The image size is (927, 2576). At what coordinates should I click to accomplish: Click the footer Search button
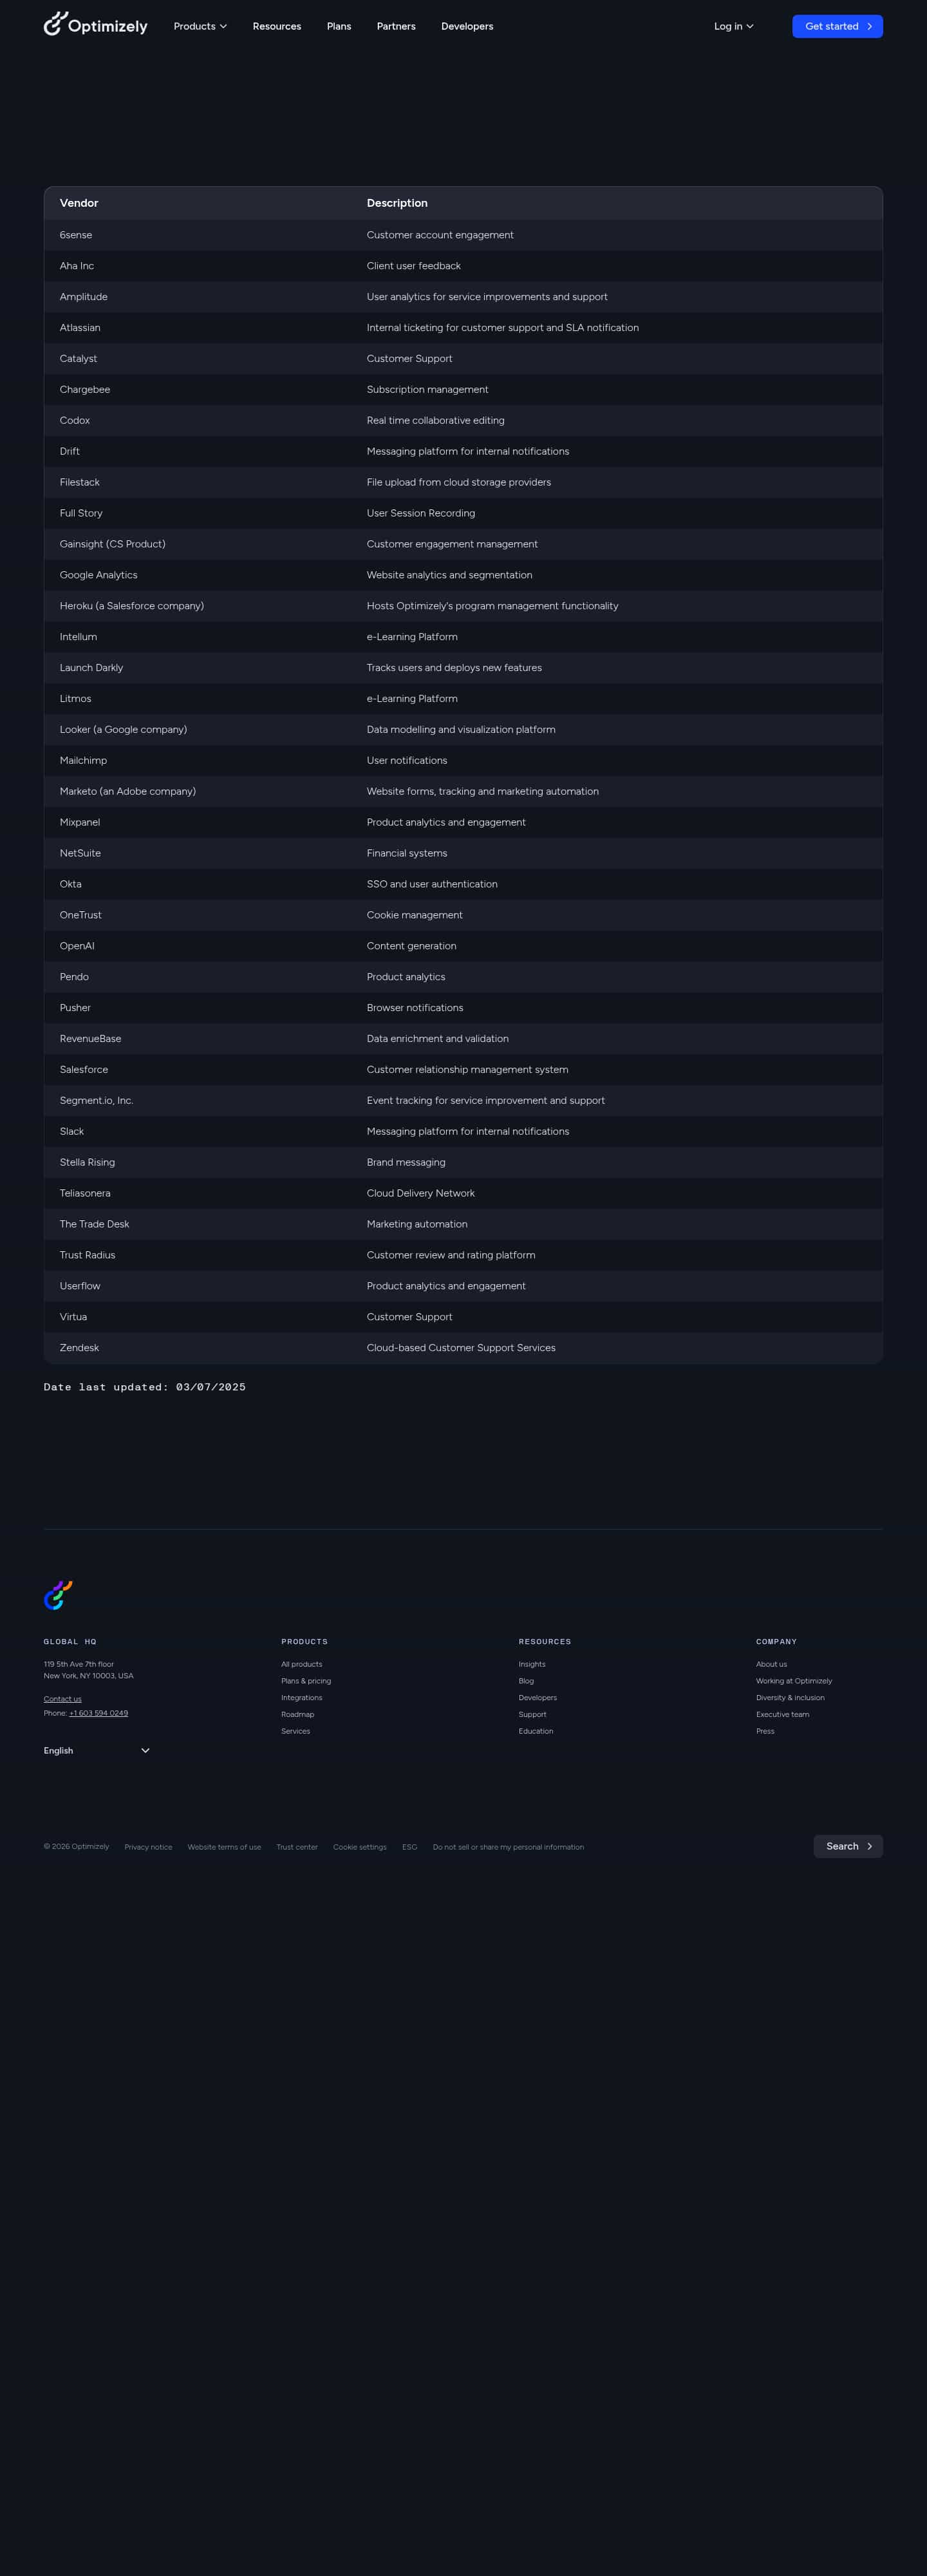845,1846
